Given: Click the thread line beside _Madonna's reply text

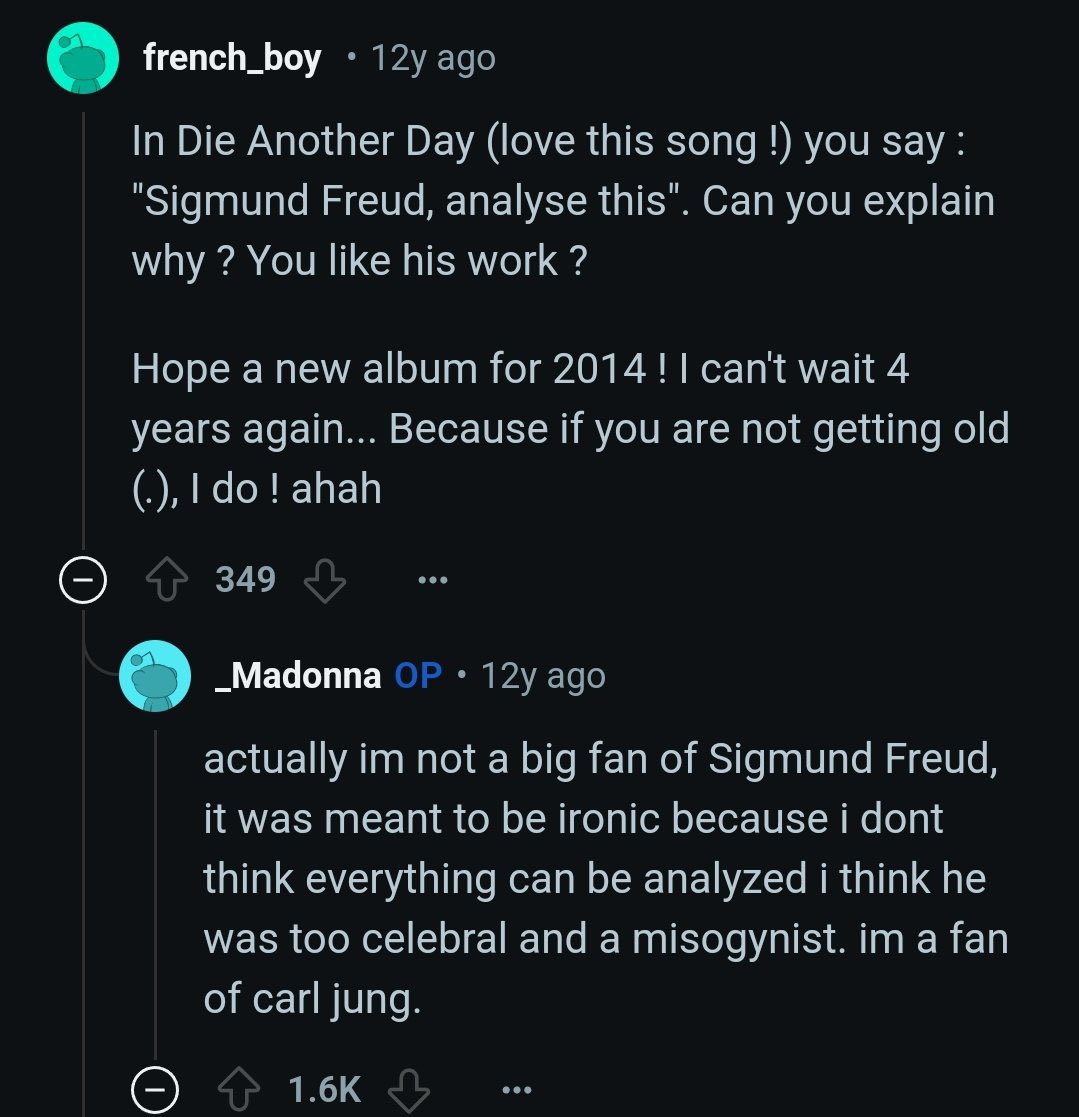Looking at the screenshot, I should [x=156, y=880].
